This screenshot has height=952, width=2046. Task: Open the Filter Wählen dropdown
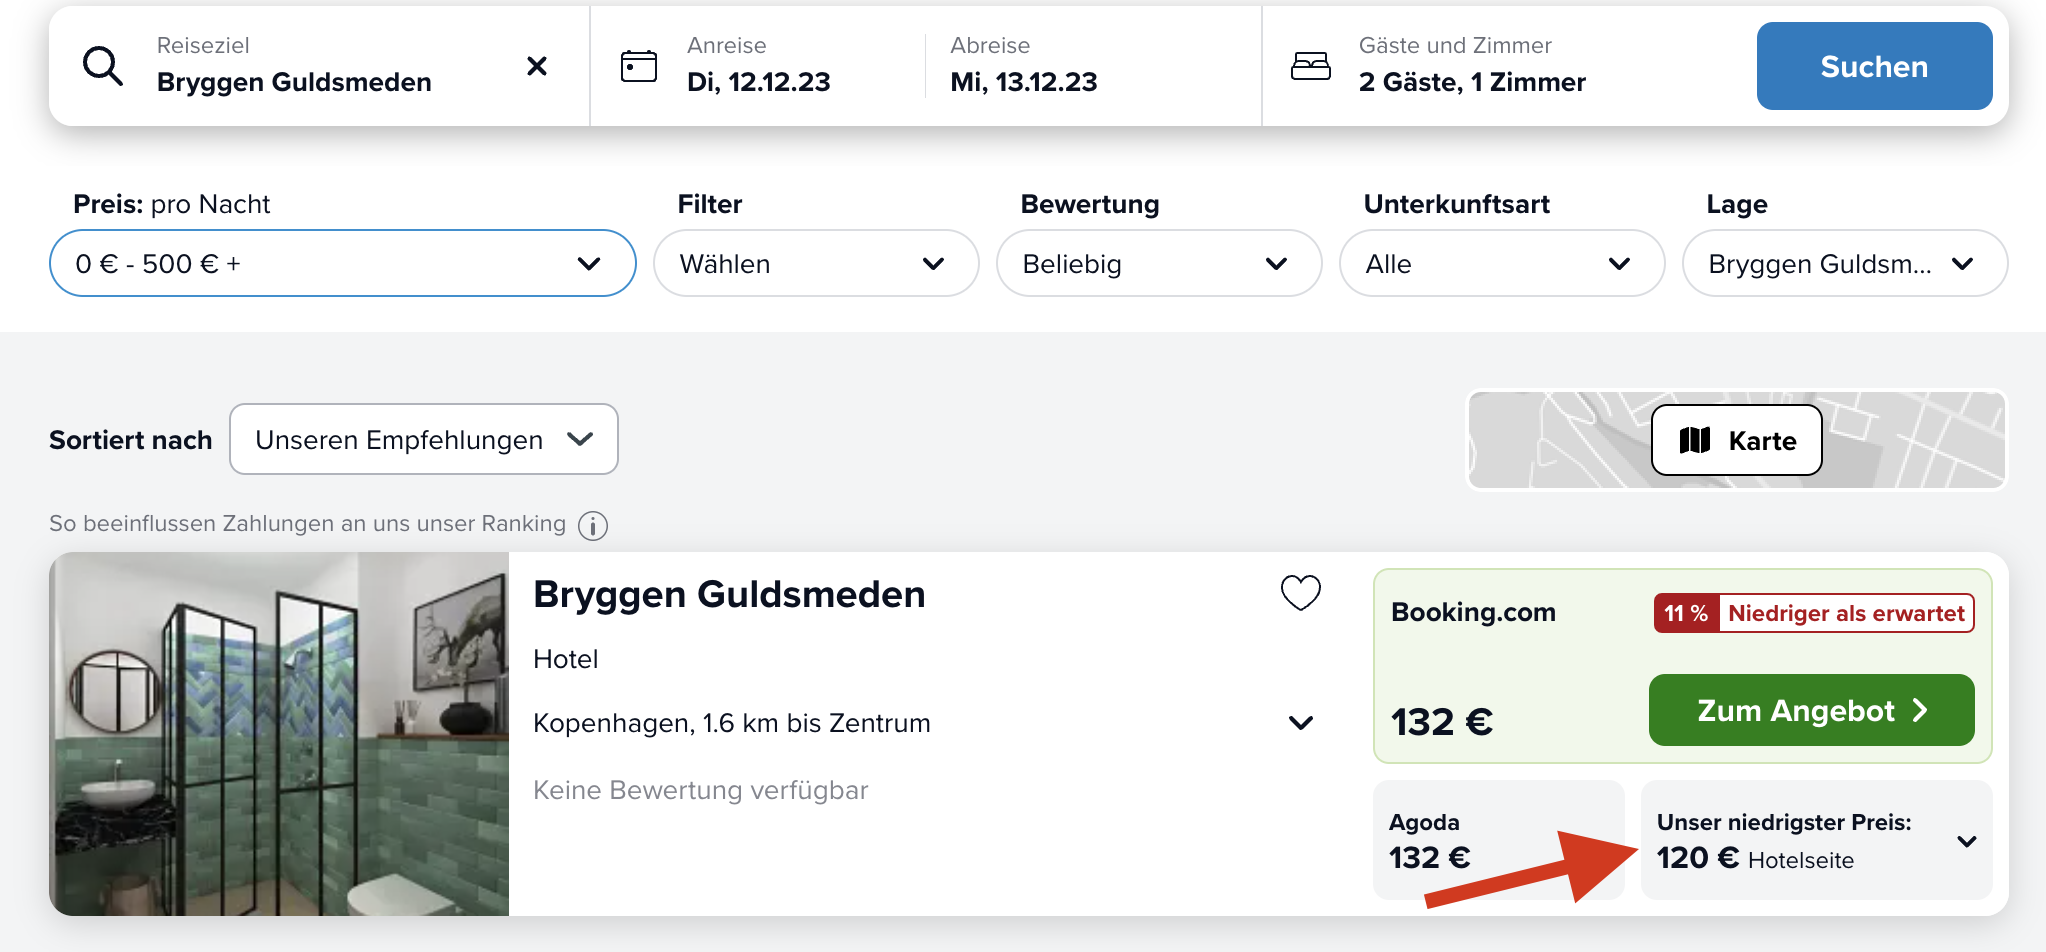coord(816,263)
